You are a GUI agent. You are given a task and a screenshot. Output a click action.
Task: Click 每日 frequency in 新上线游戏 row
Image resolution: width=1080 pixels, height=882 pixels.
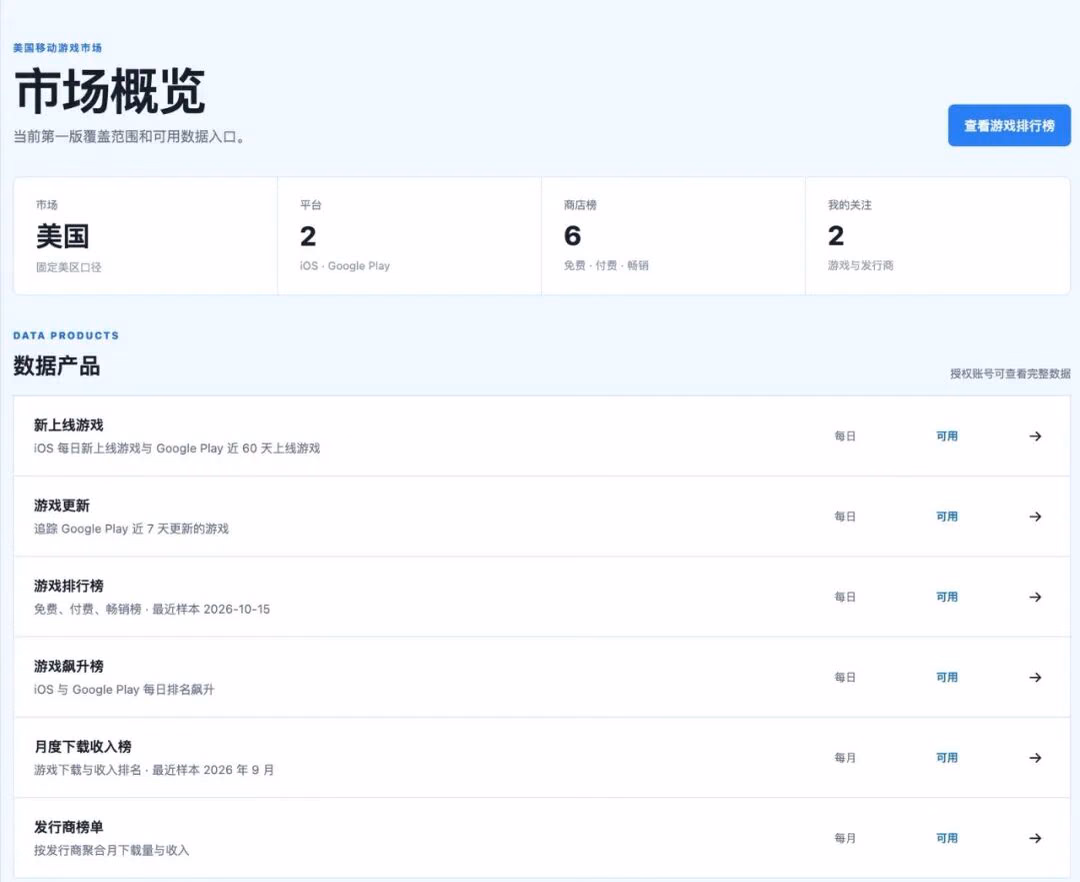[x=844, y=436]
